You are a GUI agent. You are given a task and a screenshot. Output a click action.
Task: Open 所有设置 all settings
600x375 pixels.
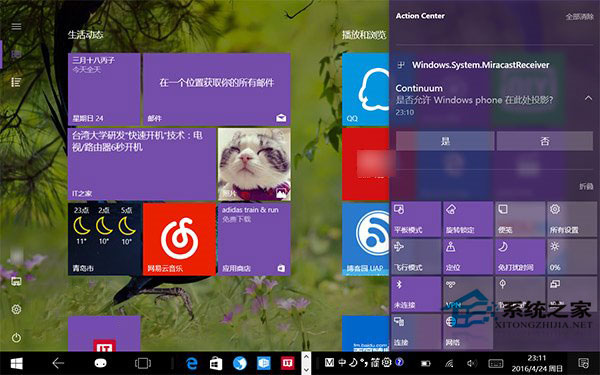(572, 219)
